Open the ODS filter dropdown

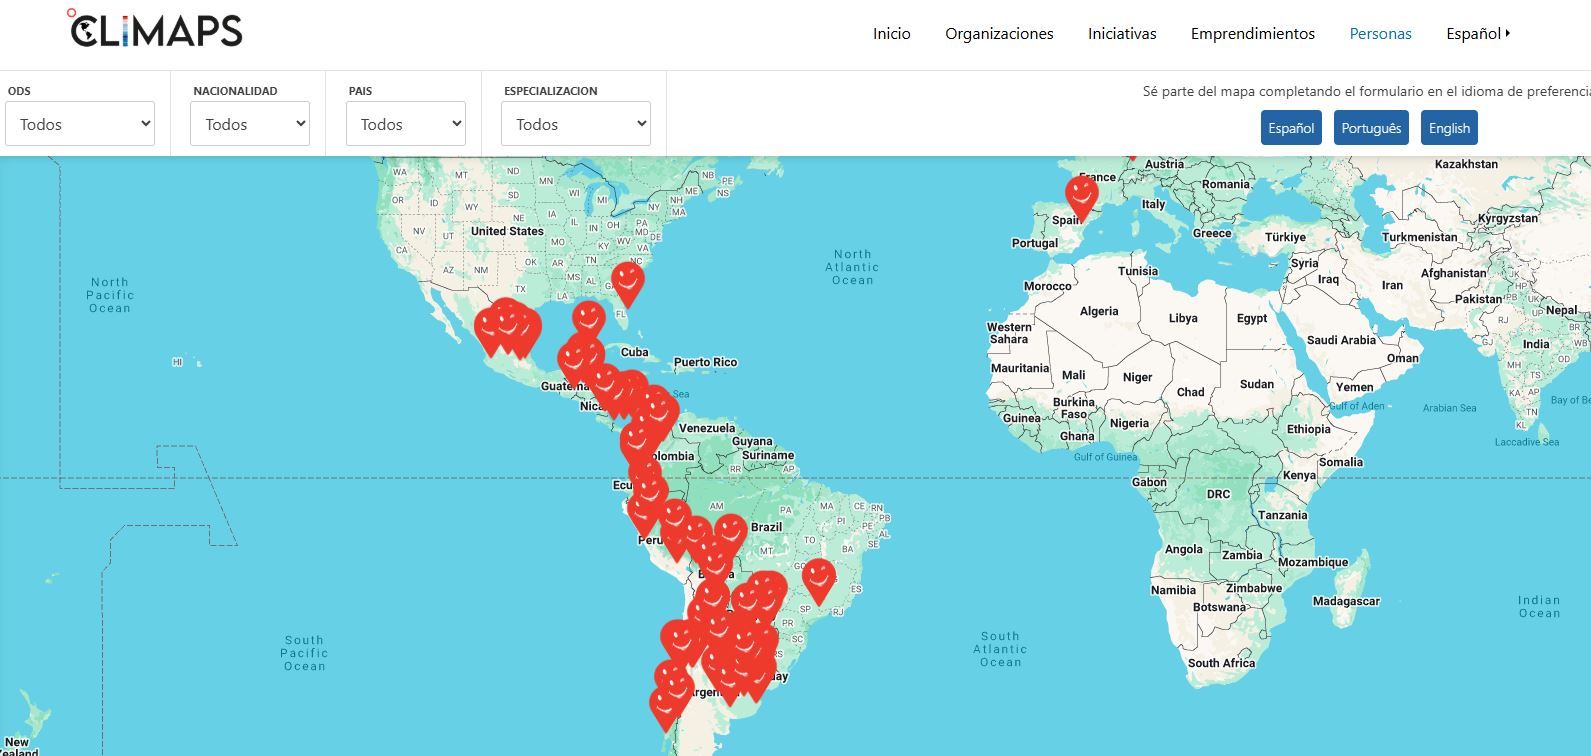click(80, 124)
